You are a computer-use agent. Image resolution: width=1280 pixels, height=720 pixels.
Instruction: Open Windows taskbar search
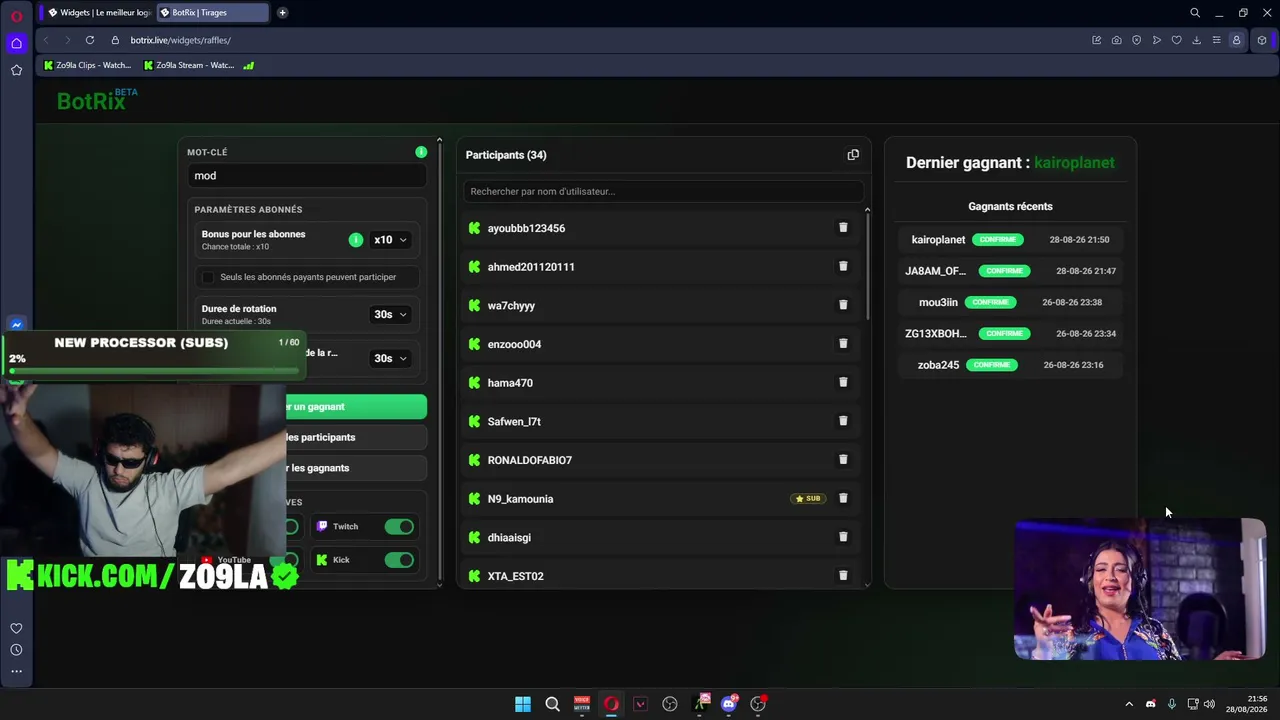coord(552,704)
